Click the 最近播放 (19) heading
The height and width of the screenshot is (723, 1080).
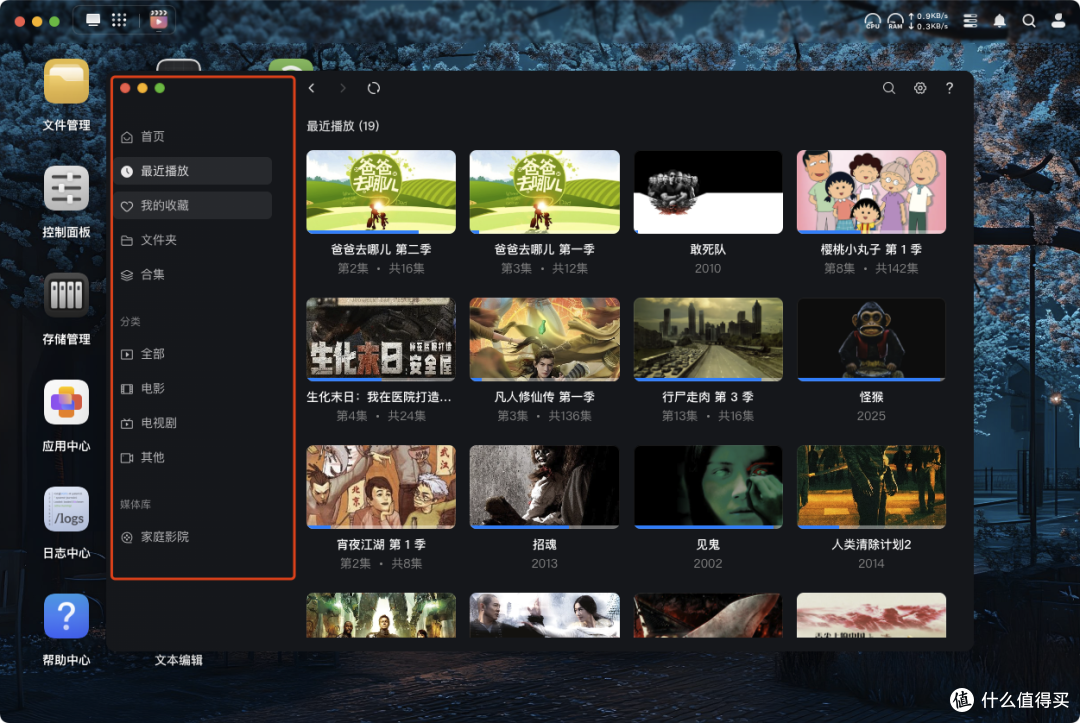click(342, 126)
